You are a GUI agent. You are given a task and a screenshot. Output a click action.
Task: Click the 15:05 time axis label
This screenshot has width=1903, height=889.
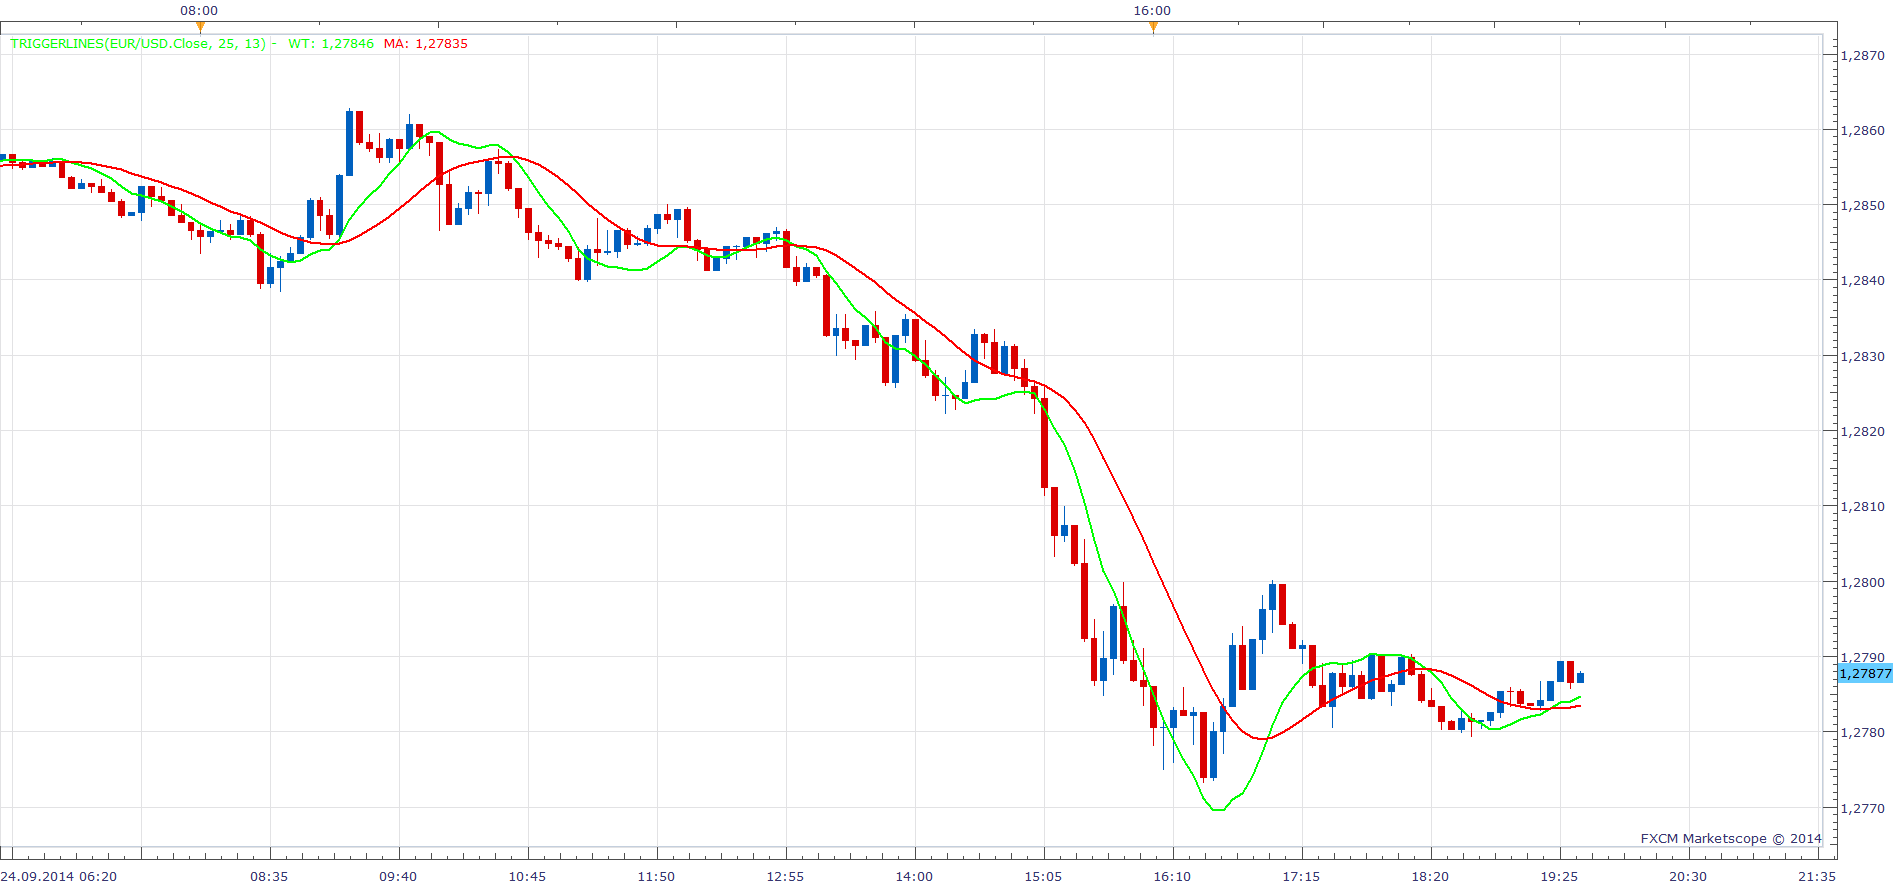(1043, 876)
